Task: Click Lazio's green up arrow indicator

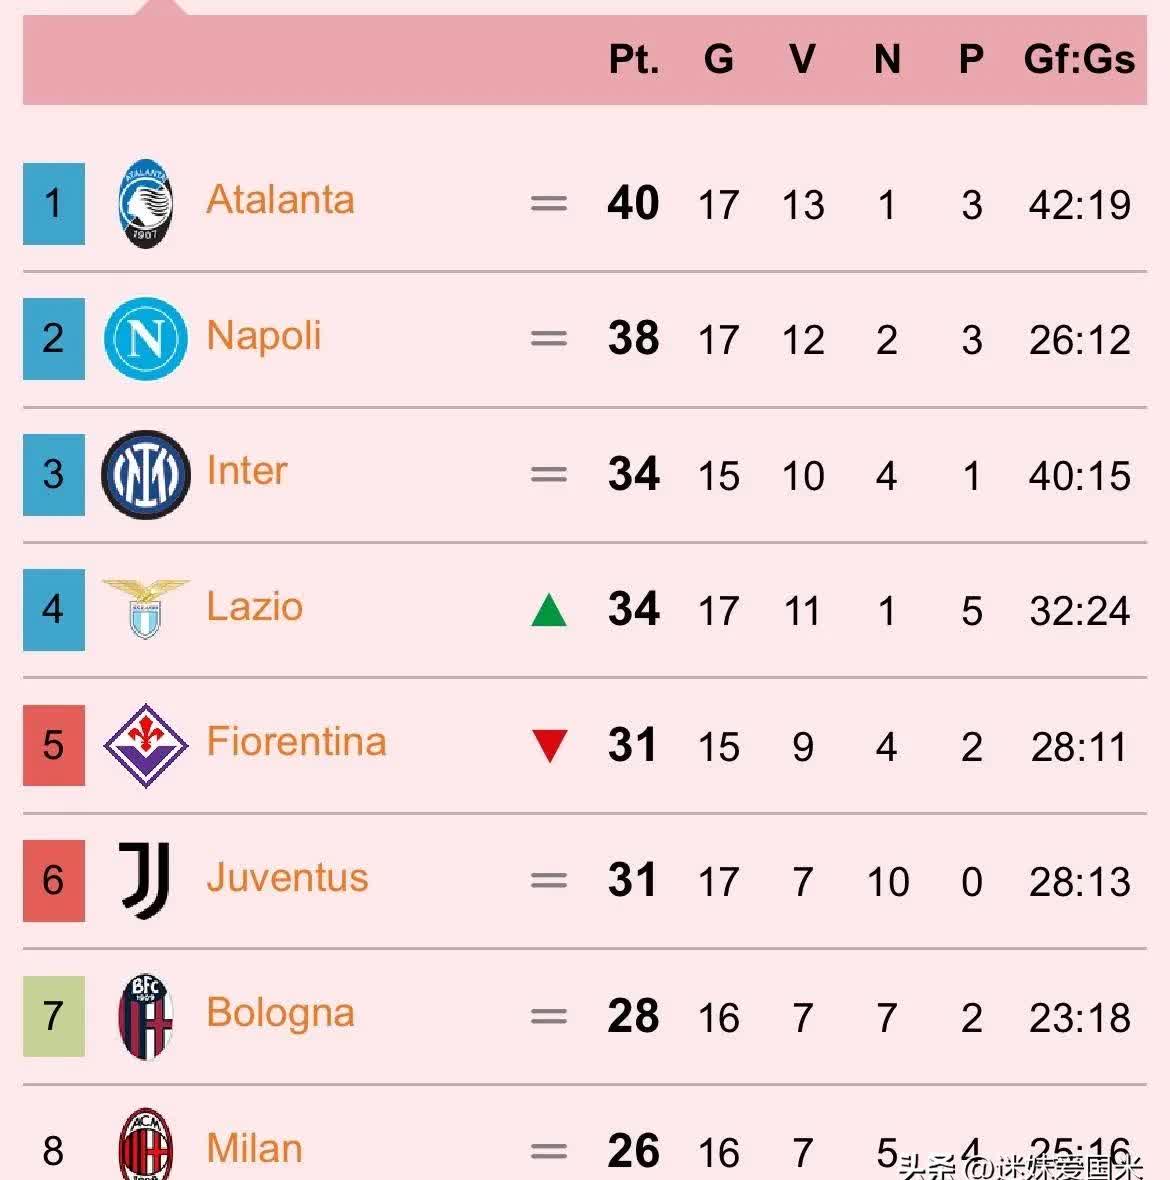Action: 549,610
